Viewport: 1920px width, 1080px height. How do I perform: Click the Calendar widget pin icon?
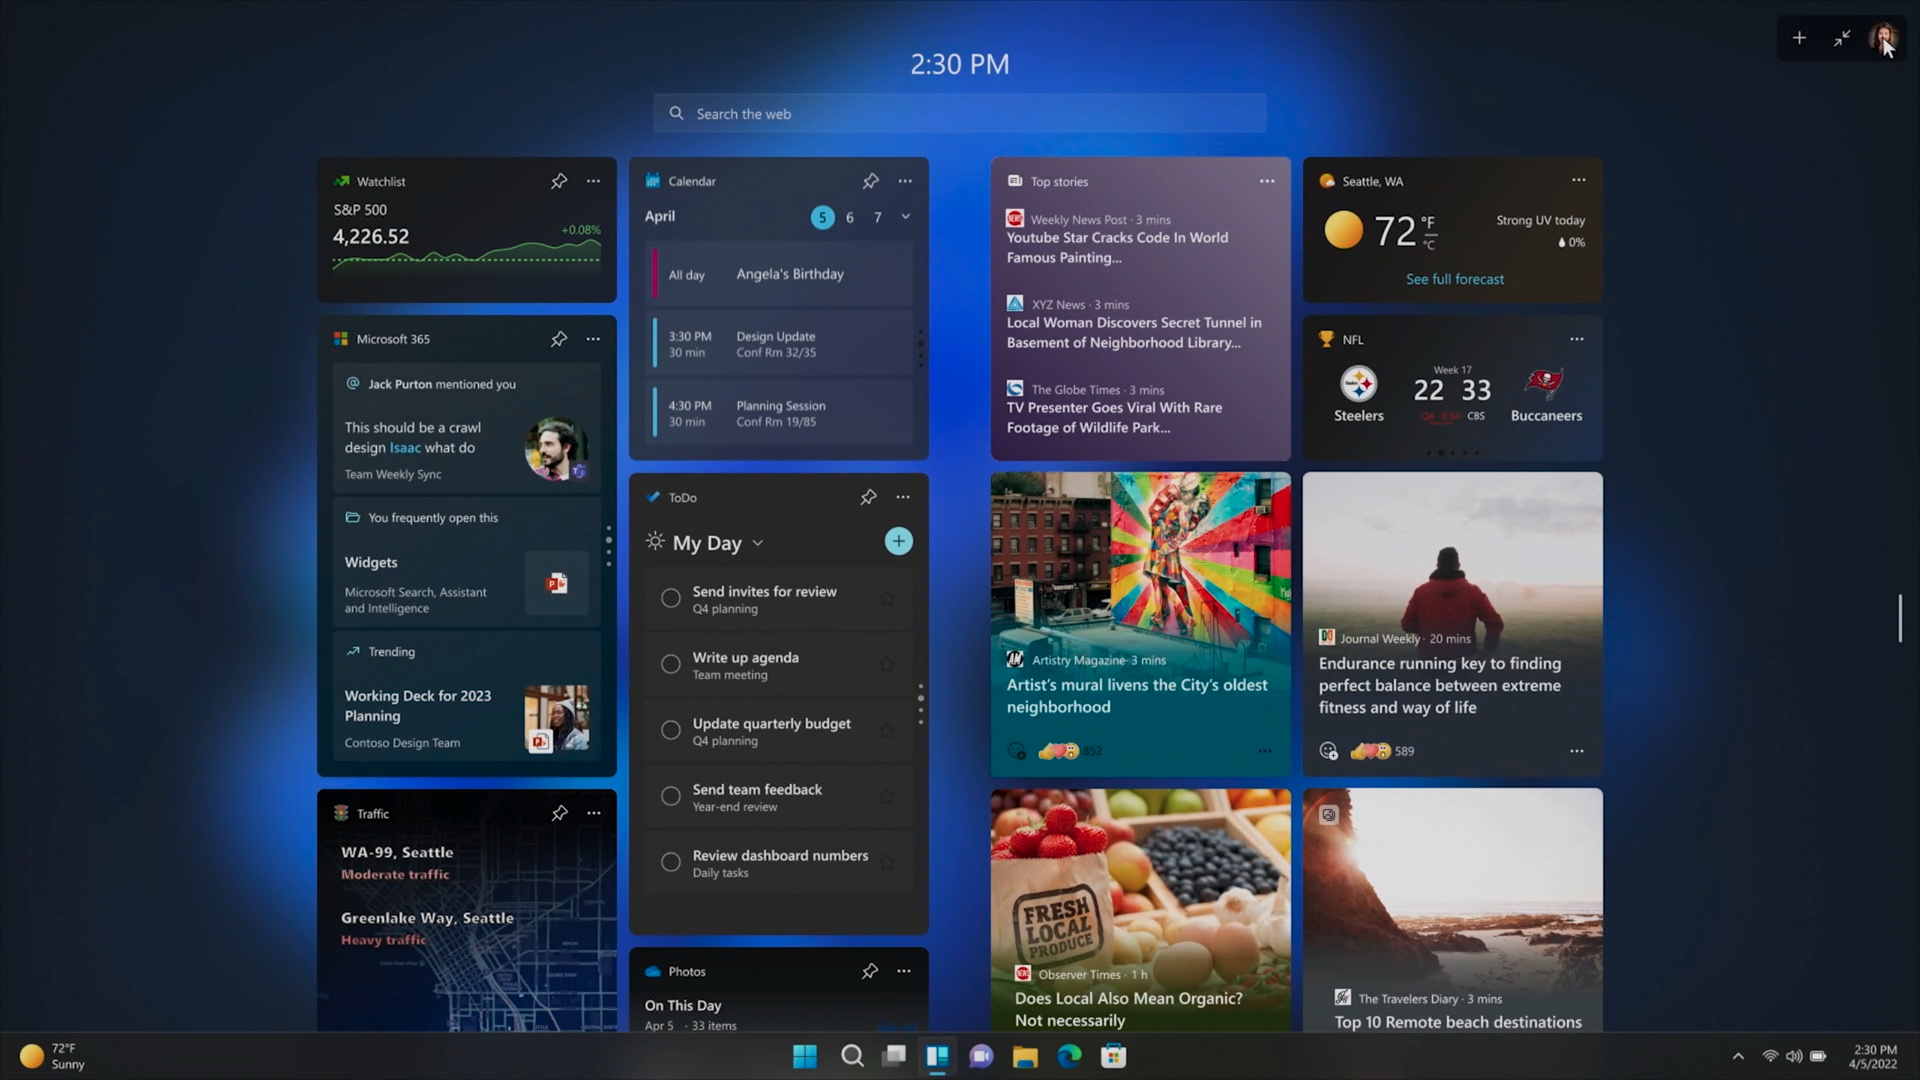[870, 181]
